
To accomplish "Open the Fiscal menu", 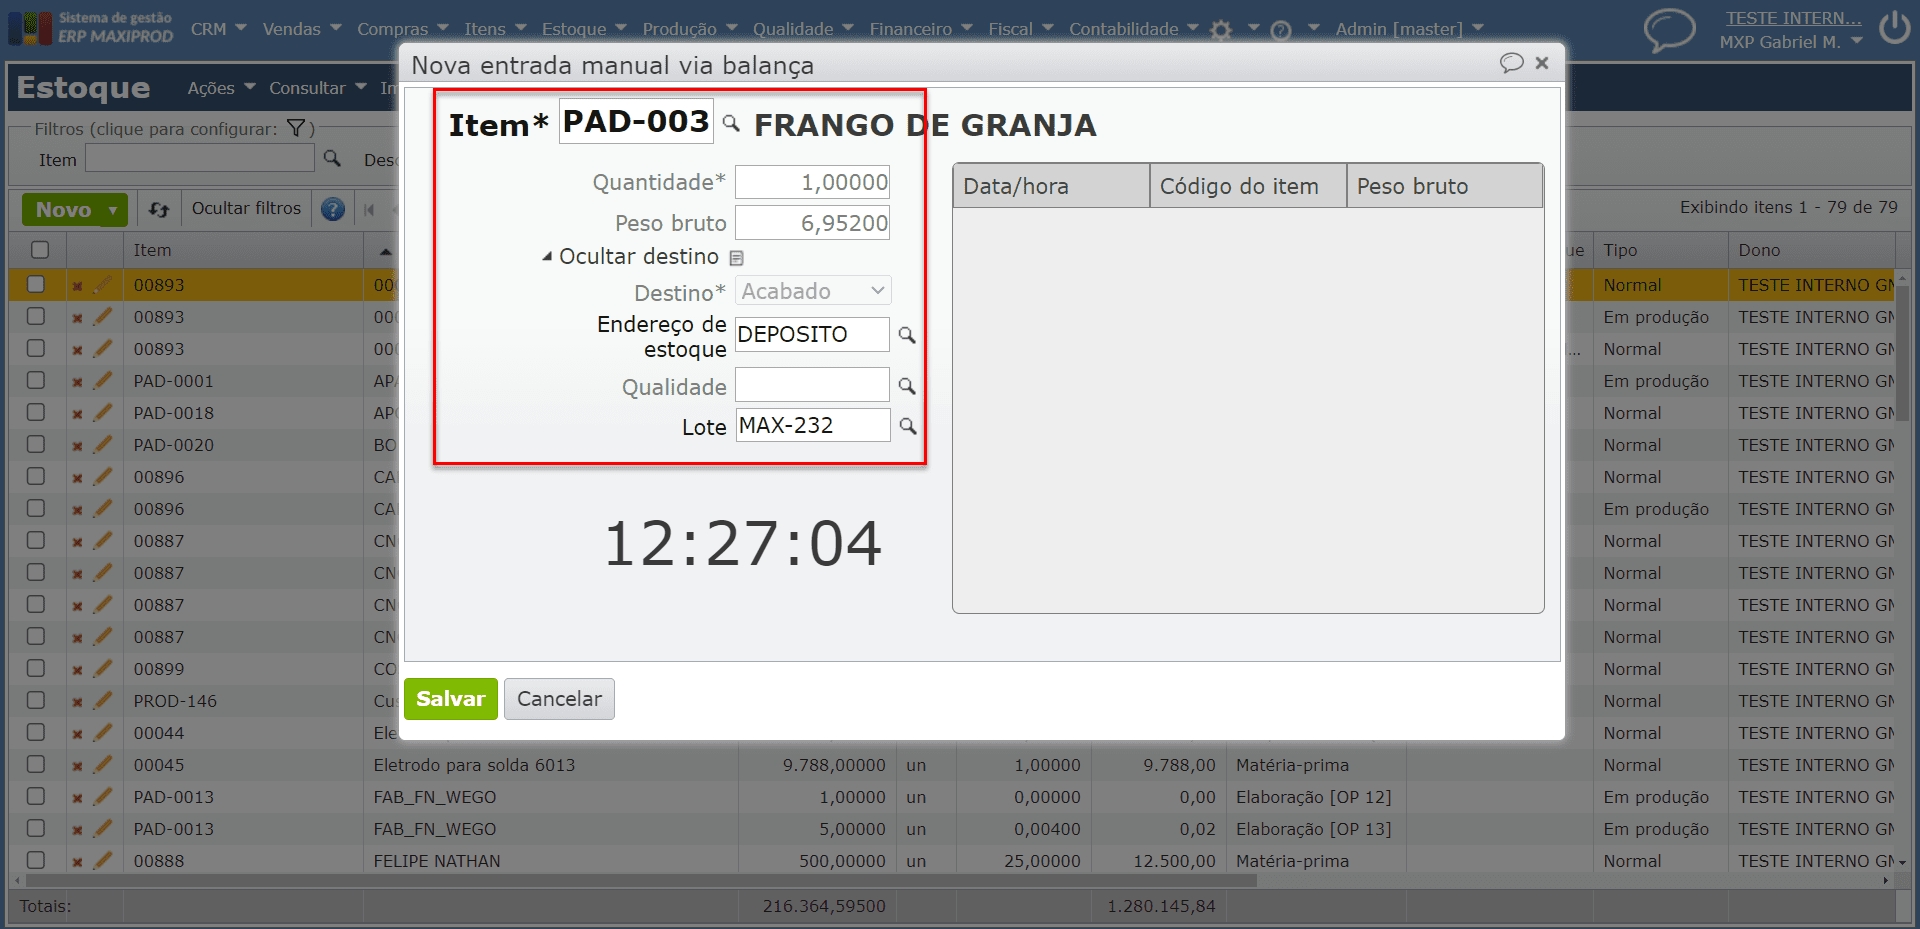I will pos(1021,29).
